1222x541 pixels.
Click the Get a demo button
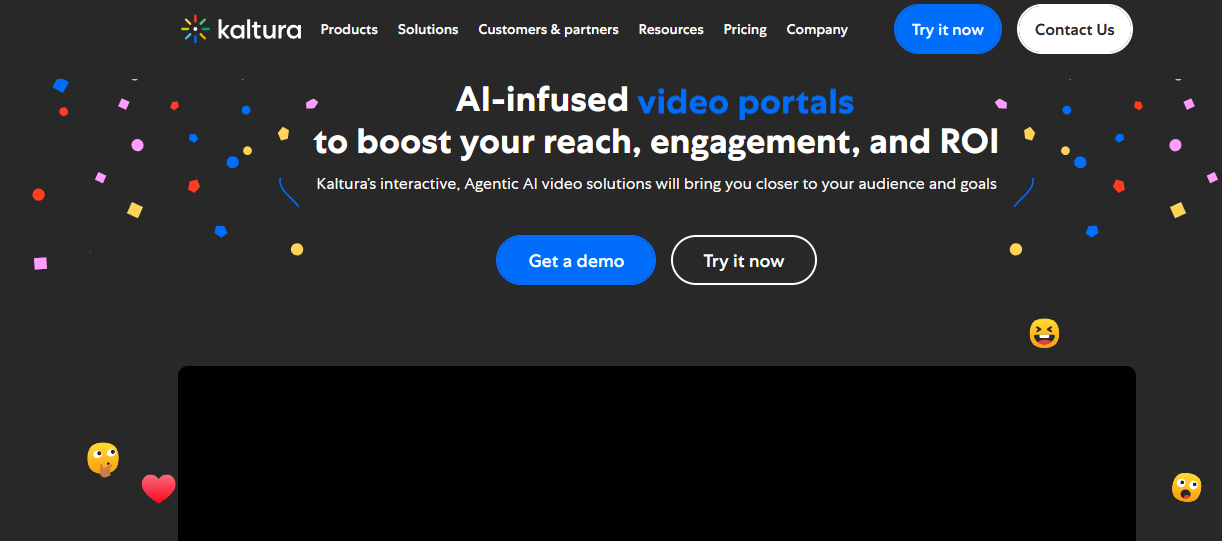[x=576, y=261]
